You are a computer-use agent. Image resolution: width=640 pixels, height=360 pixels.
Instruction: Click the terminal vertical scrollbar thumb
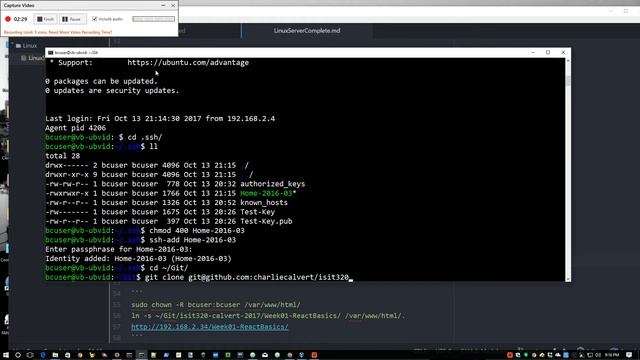pyautogui.click(x=568, y=80)
